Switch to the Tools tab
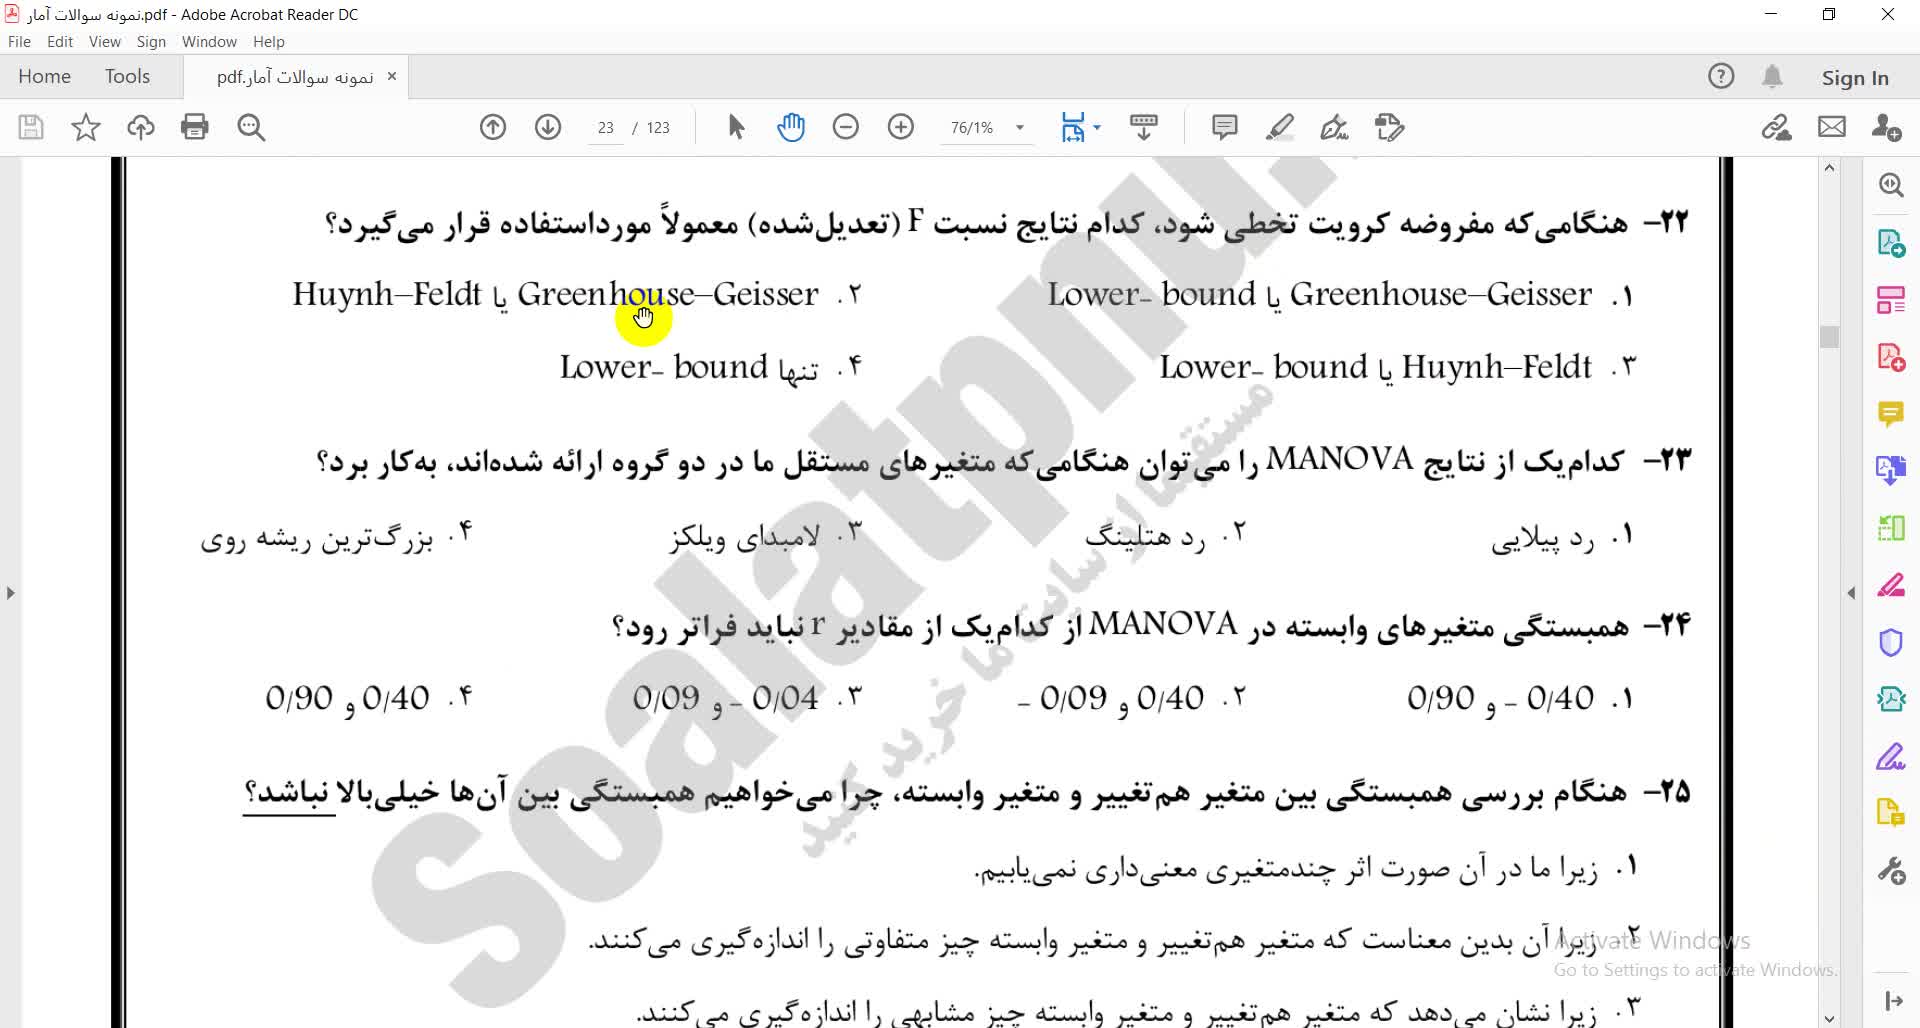The width and height of the screenshot is (1920, 1028). pos(127,77)
